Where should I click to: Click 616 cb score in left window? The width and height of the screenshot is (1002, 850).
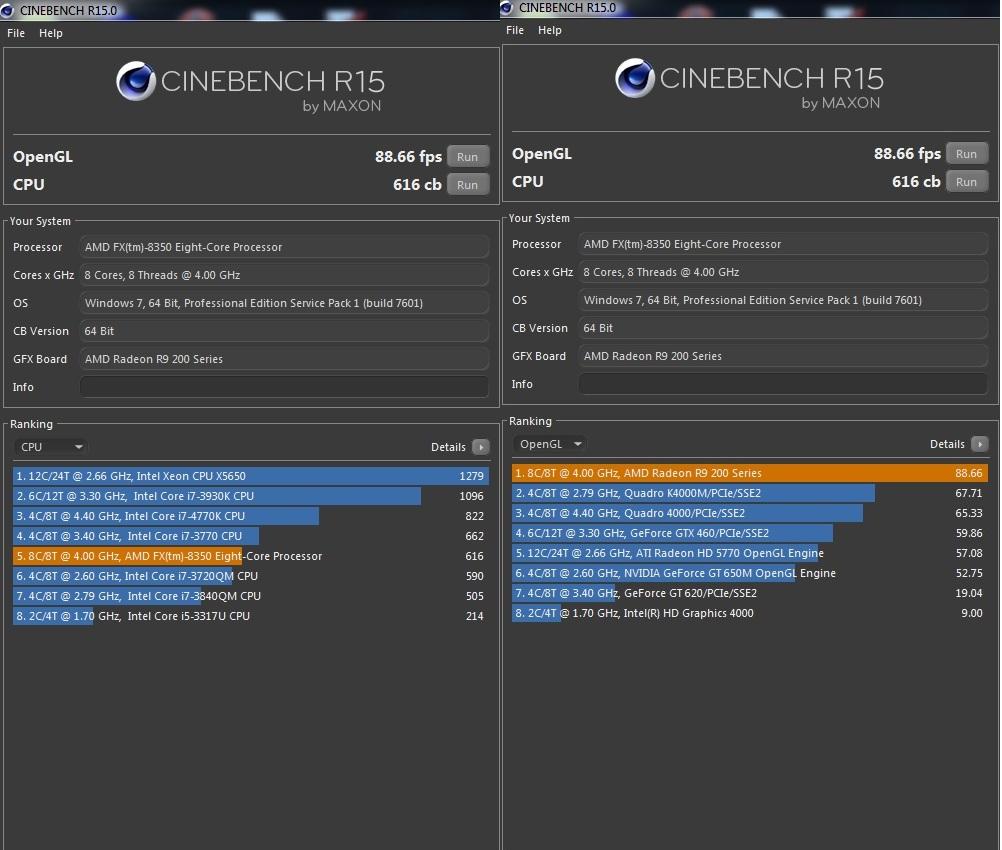(x=417, y=185)
